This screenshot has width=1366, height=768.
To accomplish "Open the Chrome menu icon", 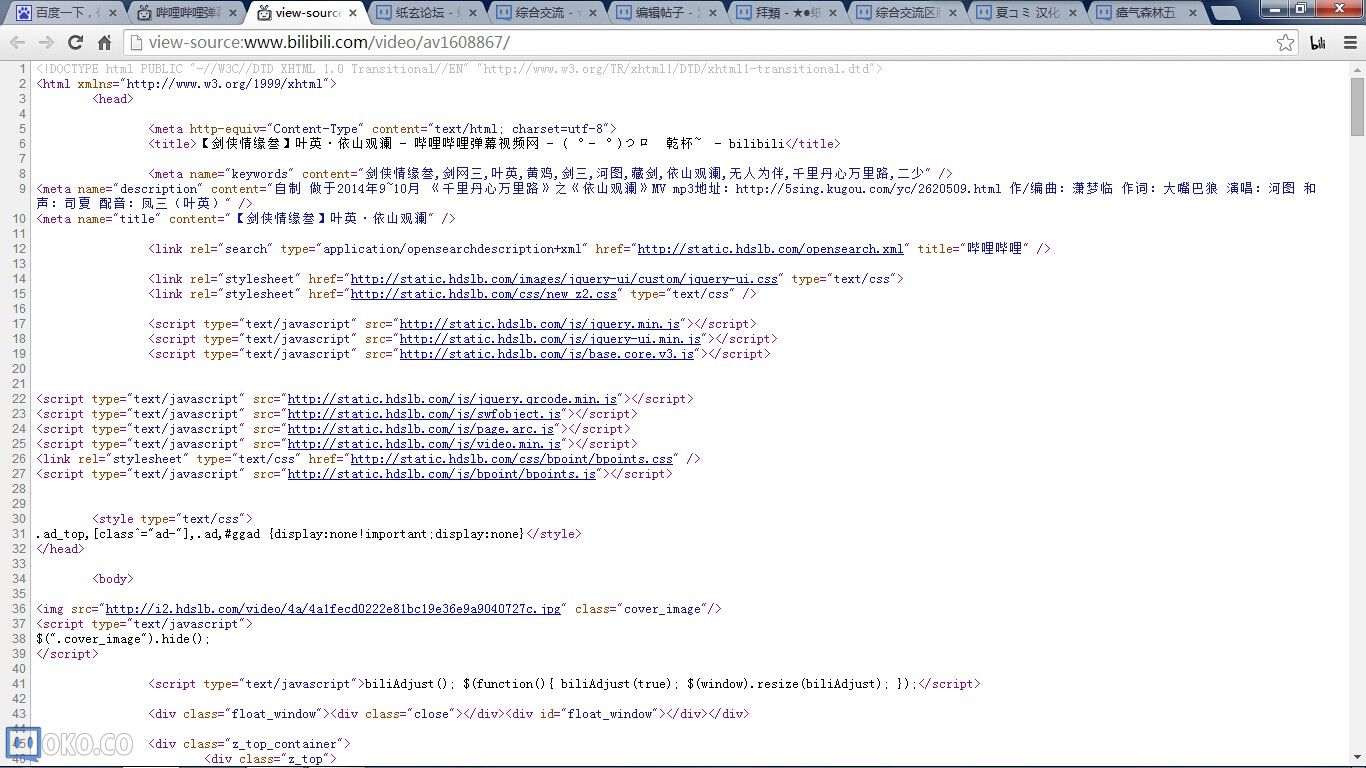I will point(1347,43).
